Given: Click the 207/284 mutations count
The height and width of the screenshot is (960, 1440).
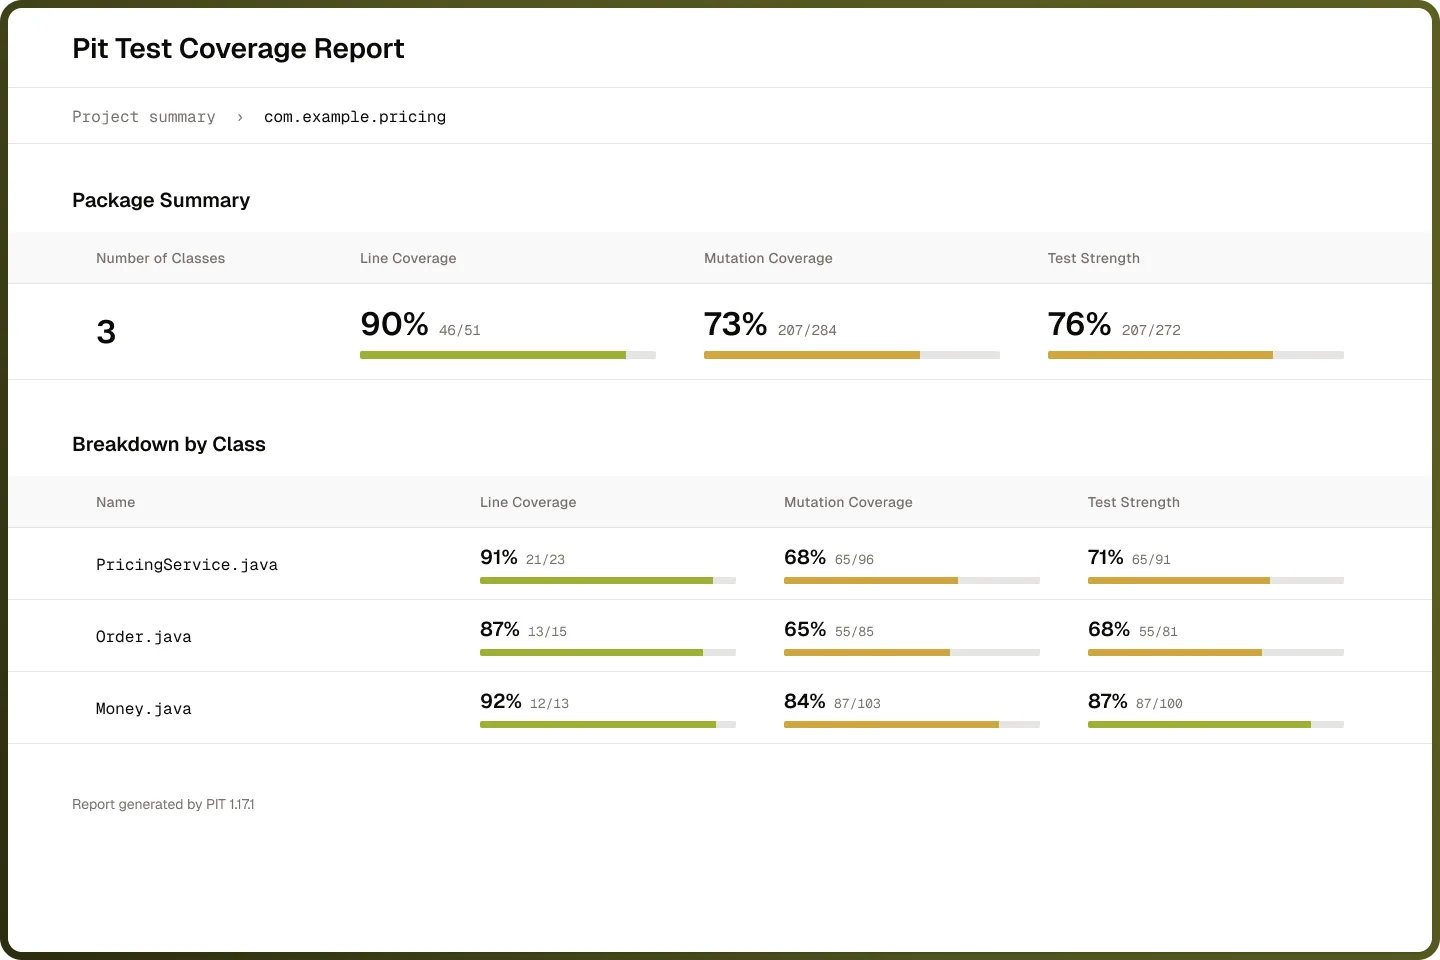Looking at the screenshot, I should pyautogui.click(x=808, y=330).
